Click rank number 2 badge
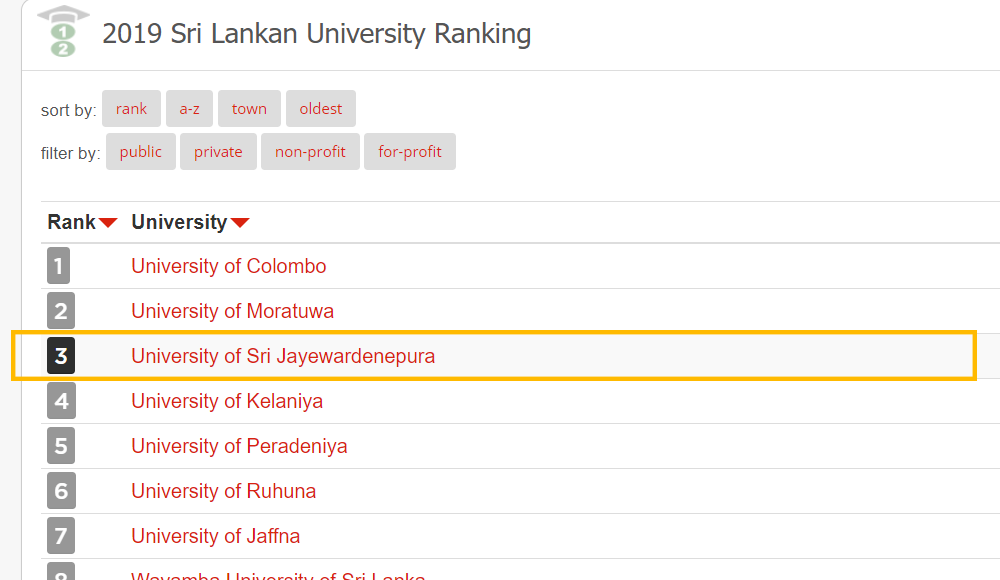Viewport: 1000px width, 580px height. [x=60, y=311]
